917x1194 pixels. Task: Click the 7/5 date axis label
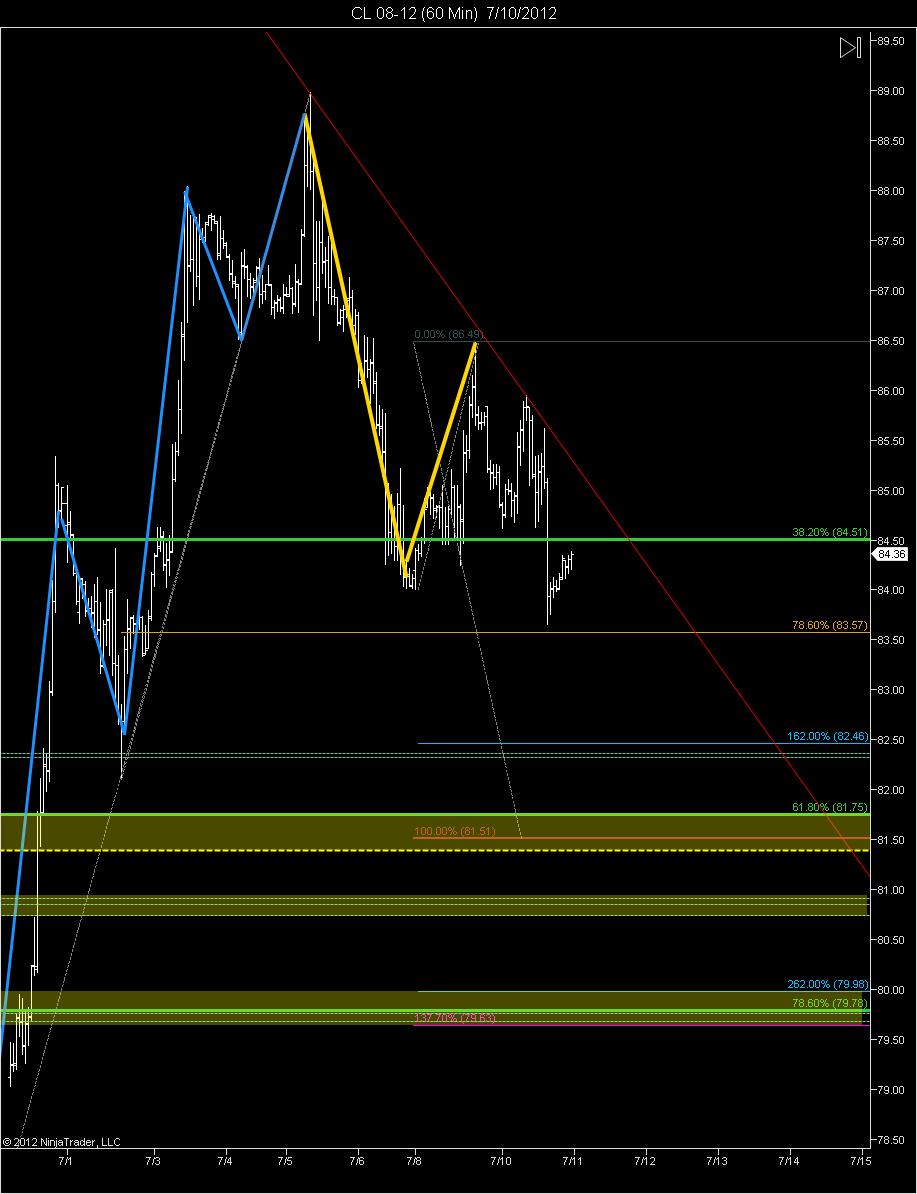pos(286,1160)
